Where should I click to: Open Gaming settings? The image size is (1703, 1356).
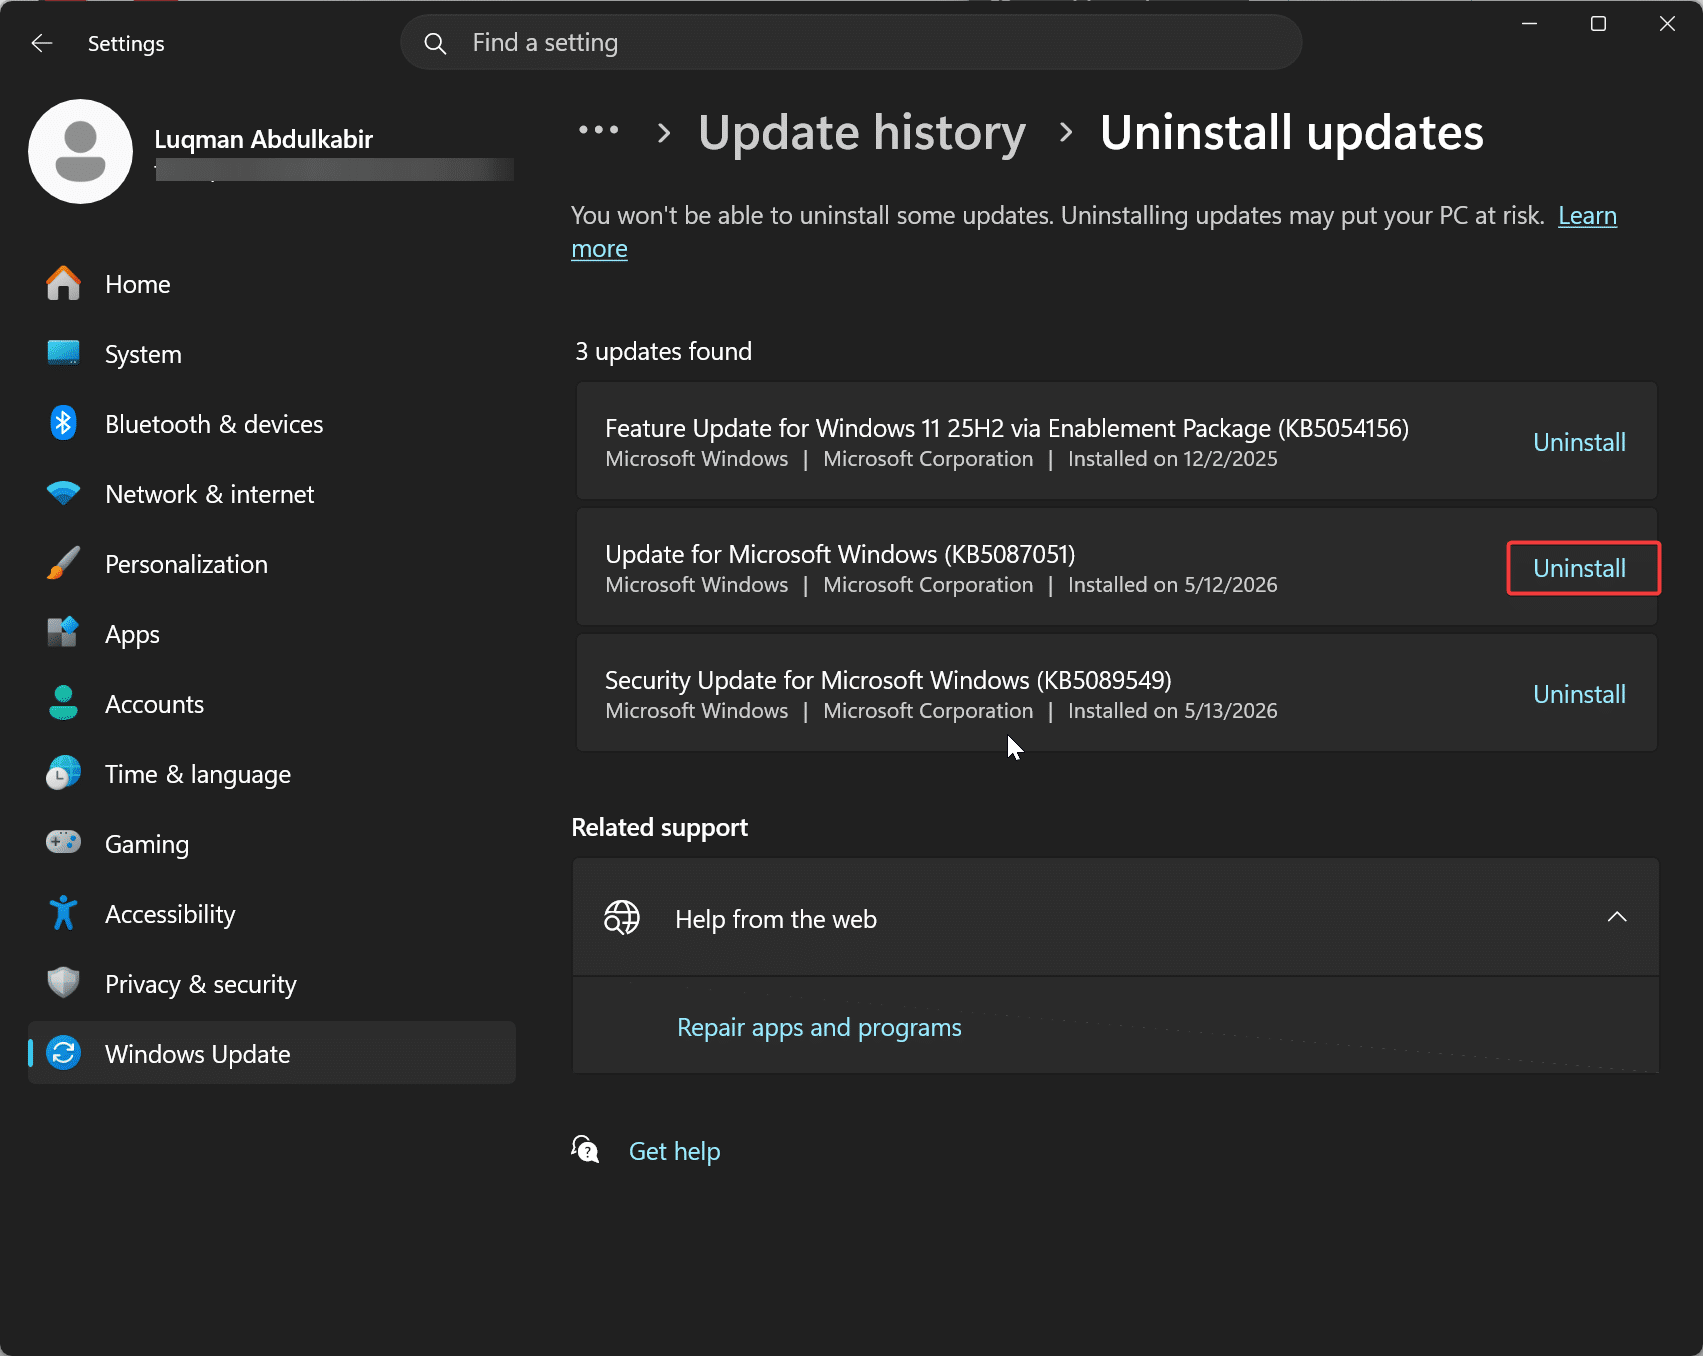pyautogui.click(x=272, y=844)
